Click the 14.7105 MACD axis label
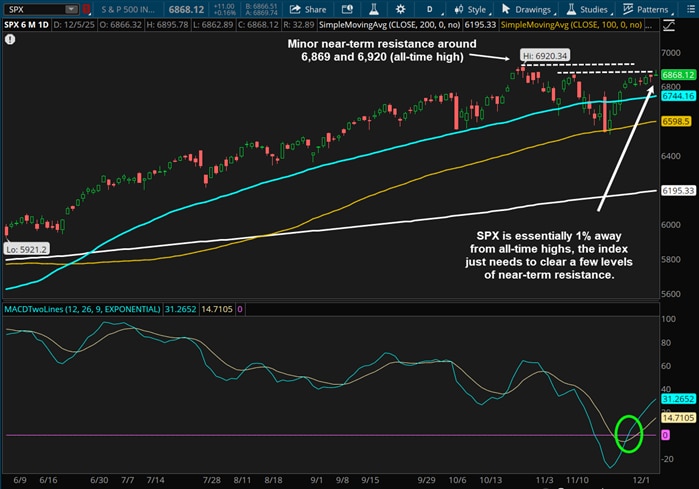Viewport: 699px width, 489px height. pos(678,418)
